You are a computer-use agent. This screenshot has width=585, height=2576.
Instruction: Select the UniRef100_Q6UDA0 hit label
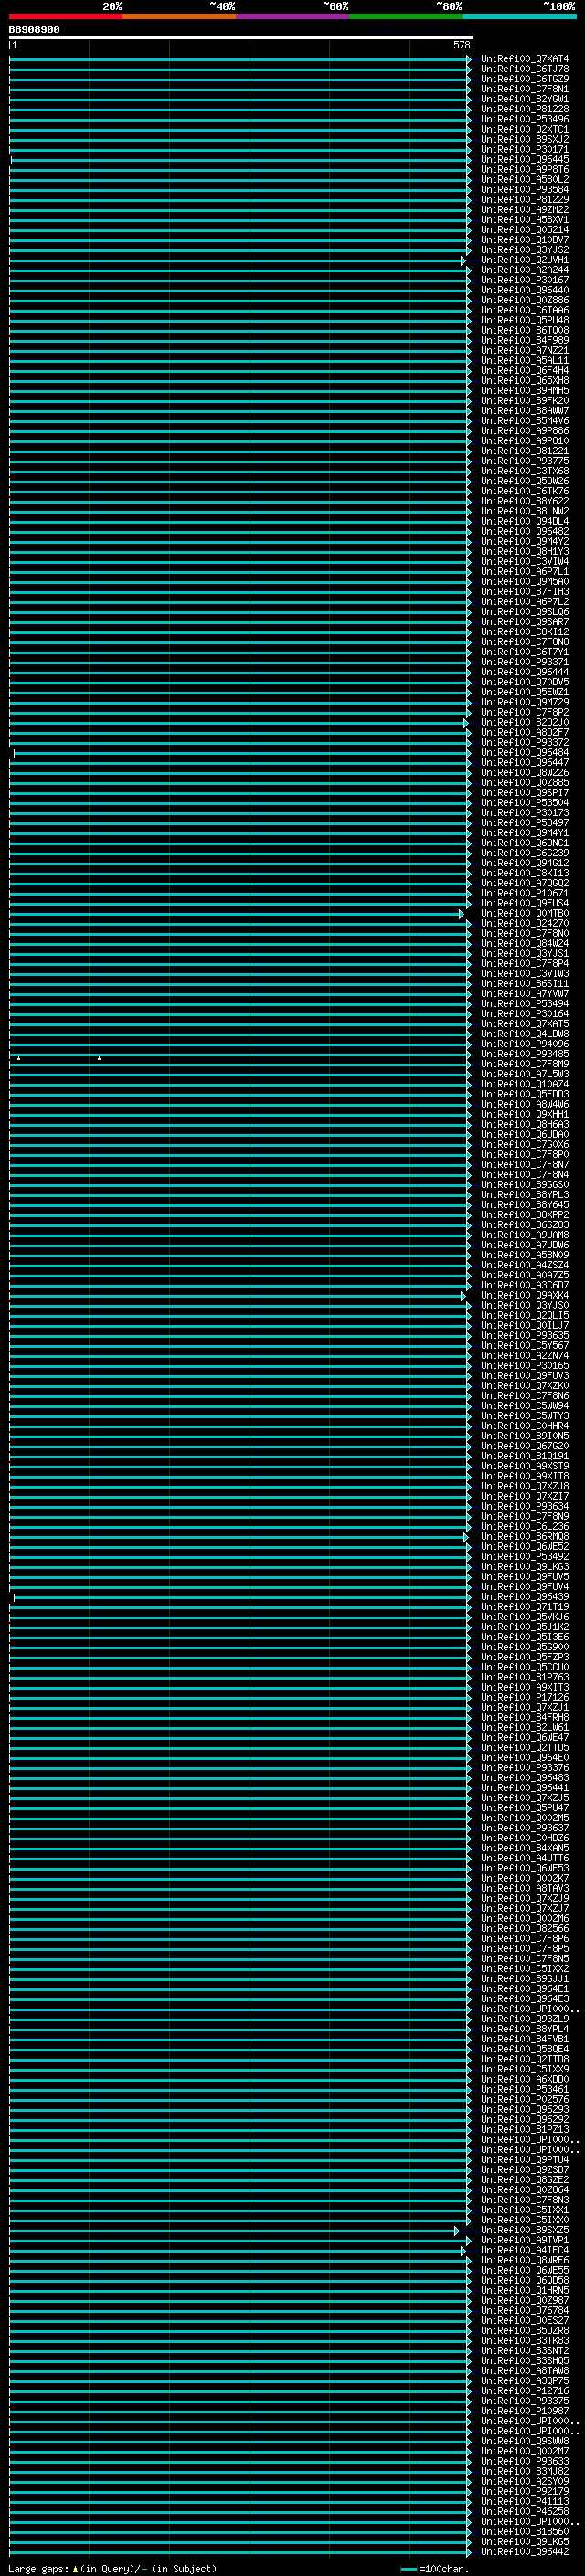525,1134
